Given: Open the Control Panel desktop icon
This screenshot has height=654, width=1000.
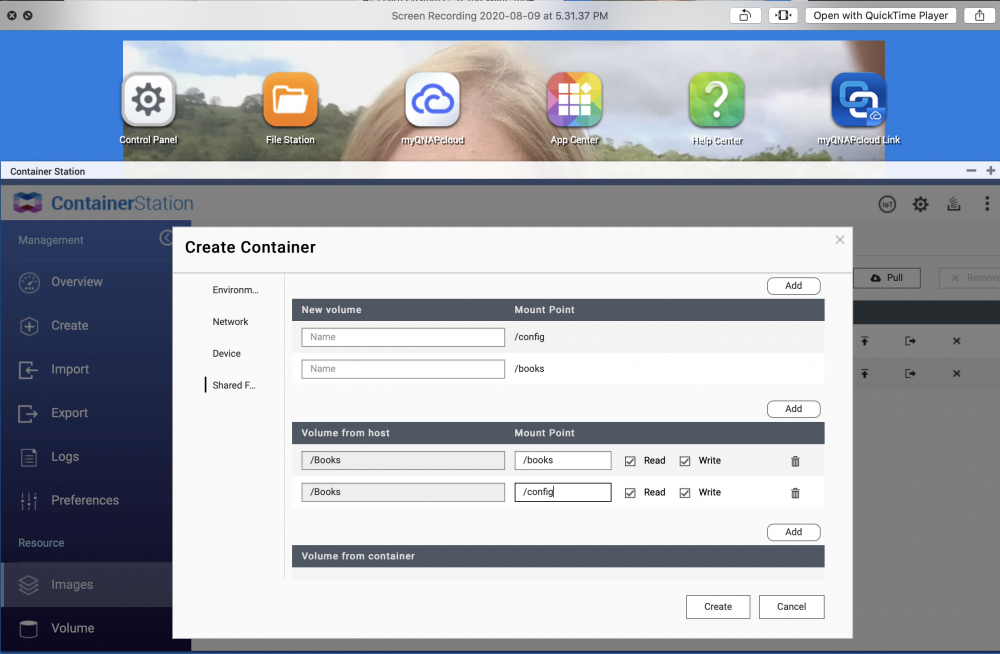Looking at the screenshot, I should click(x=148, y=100).
